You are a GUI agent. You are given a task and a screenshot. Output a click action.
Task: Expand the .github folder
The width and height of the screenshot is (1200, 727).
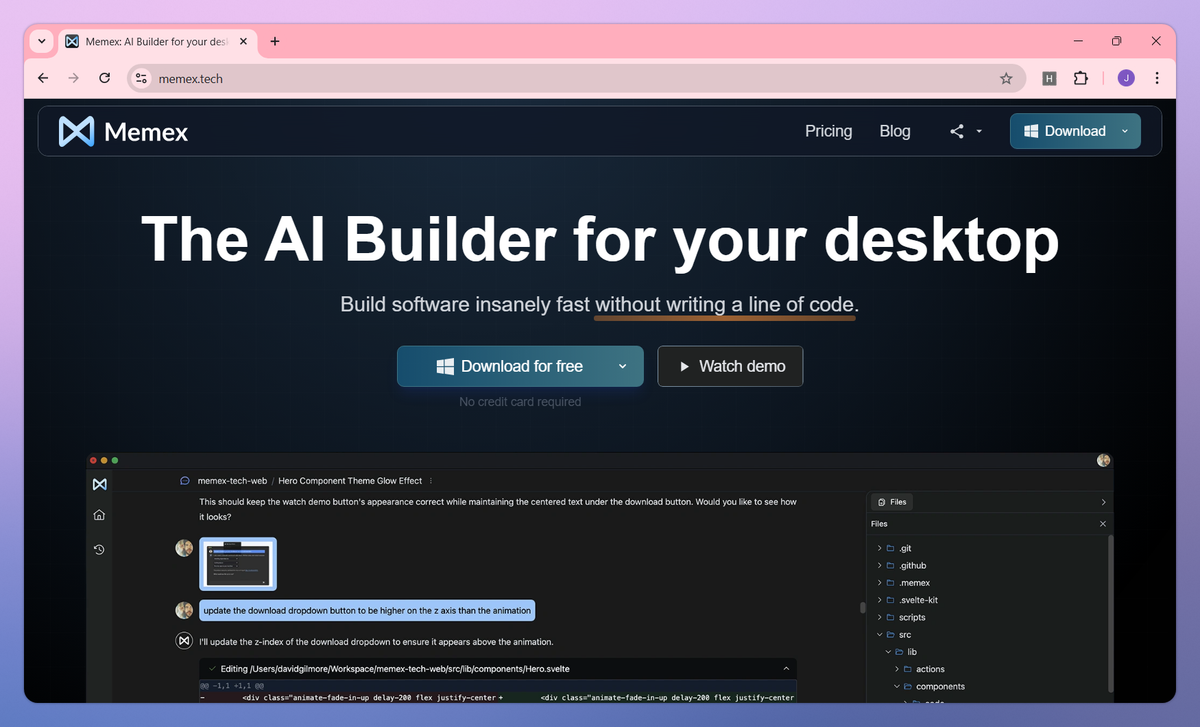coord(879,566)
